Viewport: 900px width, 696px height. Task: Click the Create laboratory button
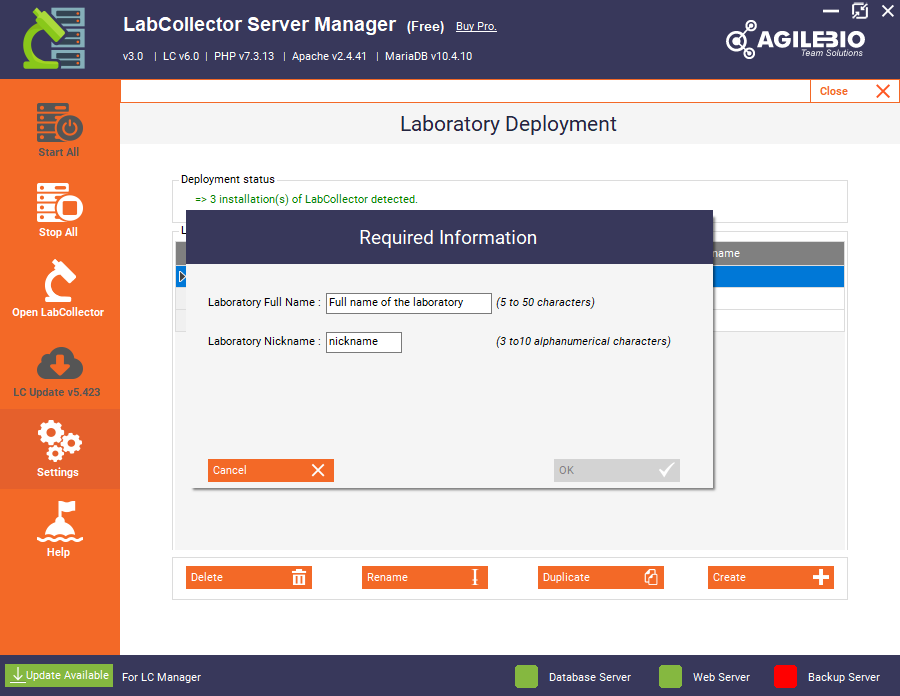click(x=771, y=577)
